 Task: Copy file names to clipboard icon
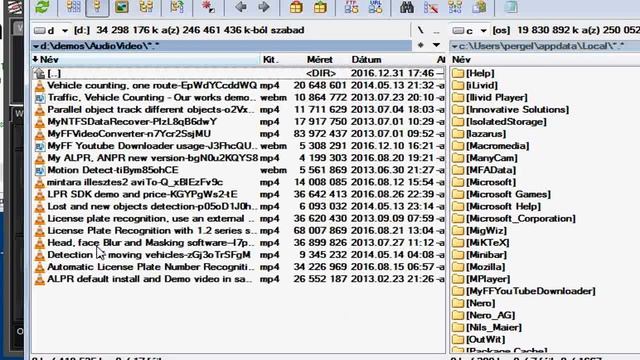[x=479, y=7]
